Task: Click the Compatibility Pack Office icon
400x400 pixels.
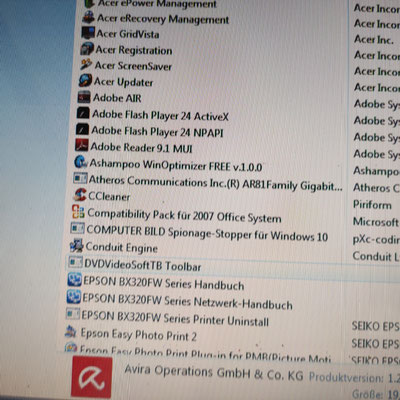Action: (78, 212)
